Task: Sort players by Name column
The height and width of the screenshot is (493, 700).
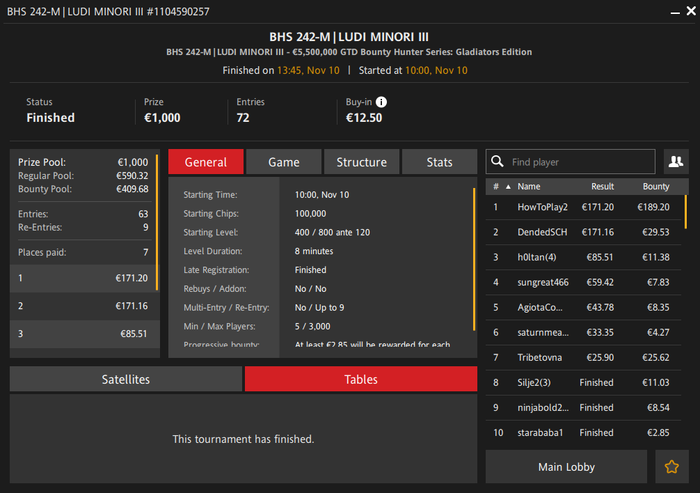Action: tap(529, 187)
